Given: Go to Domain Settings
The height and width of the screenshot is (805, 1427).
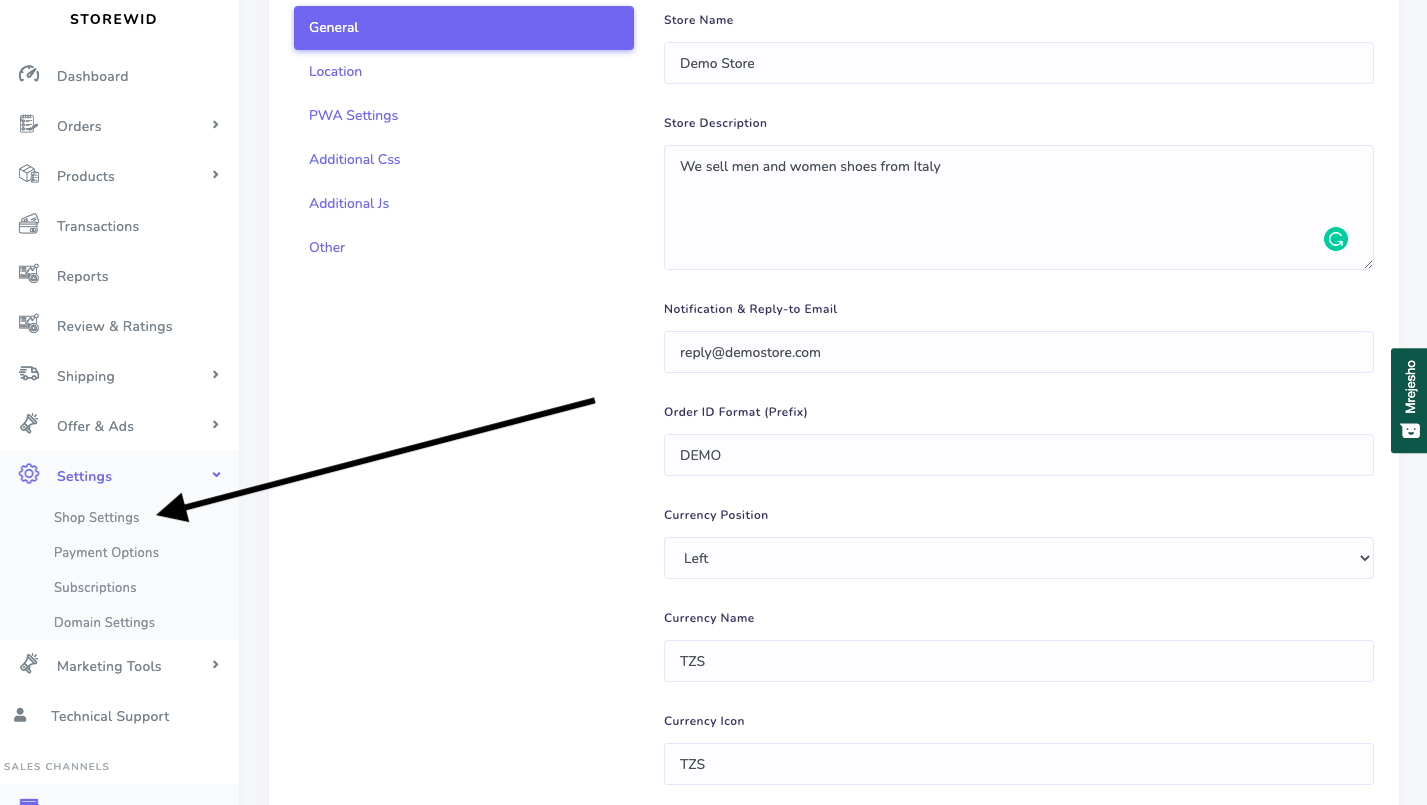Looking at the screenshot, I should coord(104,622).
